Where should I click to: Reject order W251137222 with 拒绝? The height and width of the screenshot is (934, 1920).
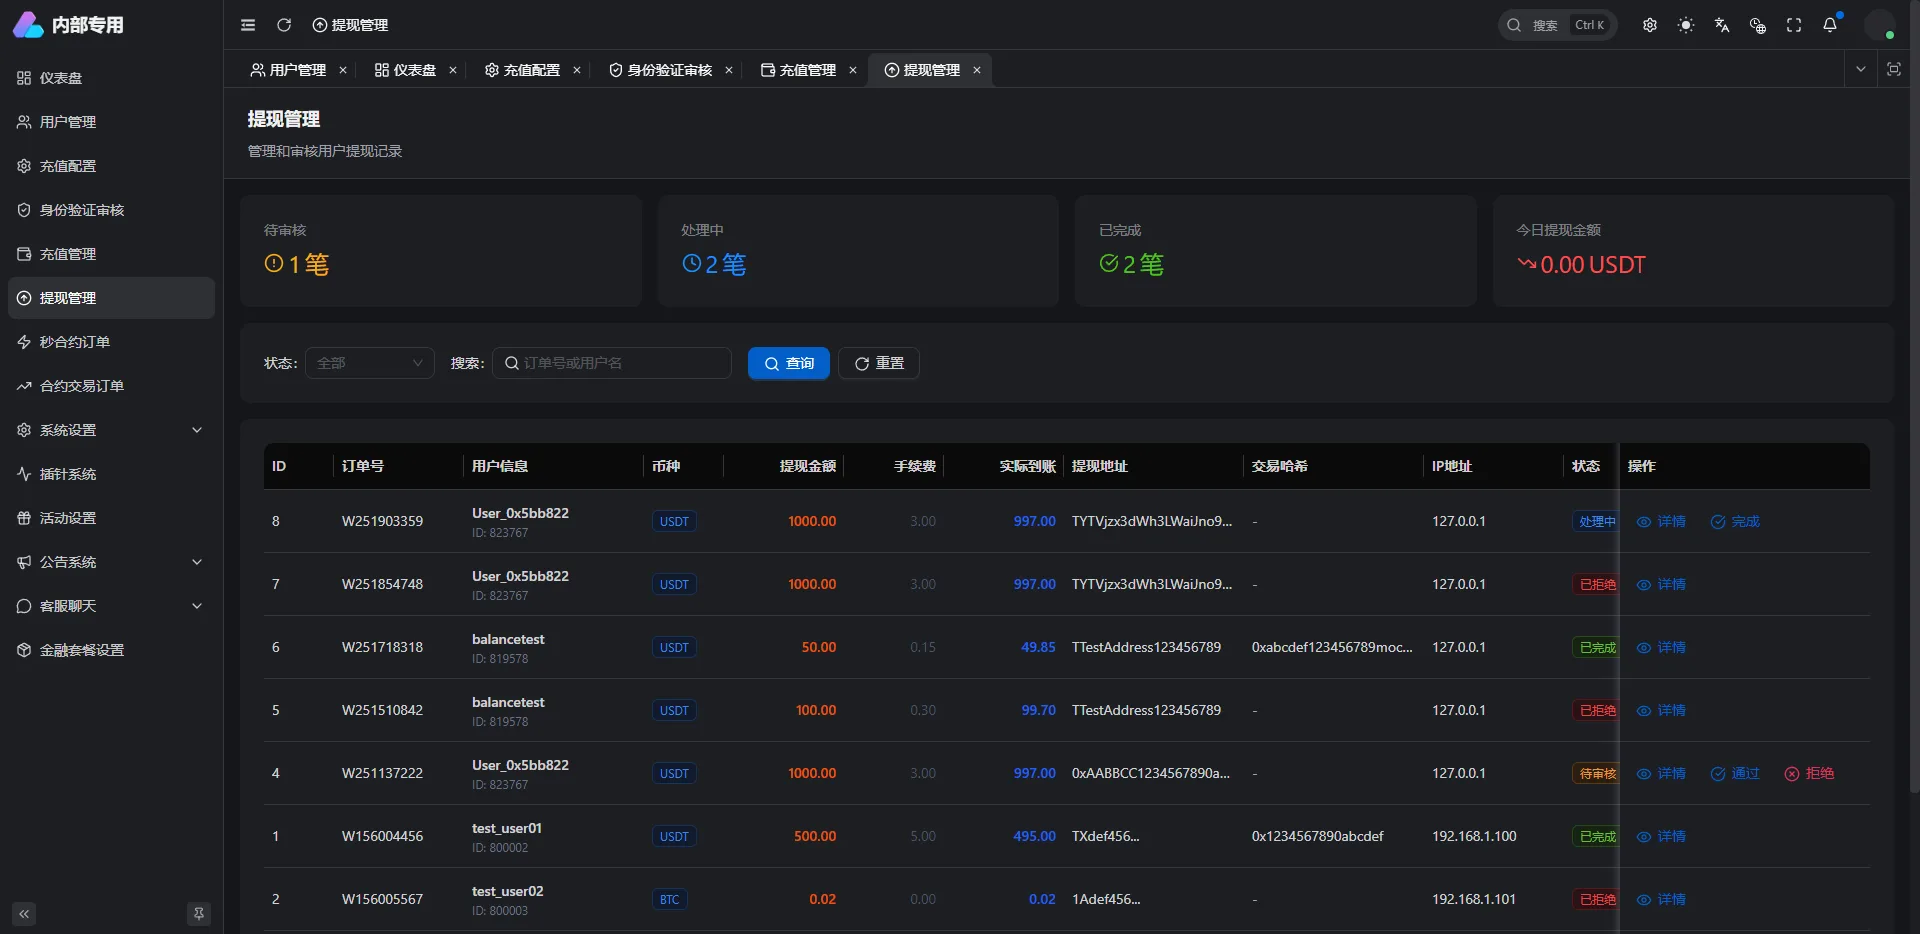1809,773
